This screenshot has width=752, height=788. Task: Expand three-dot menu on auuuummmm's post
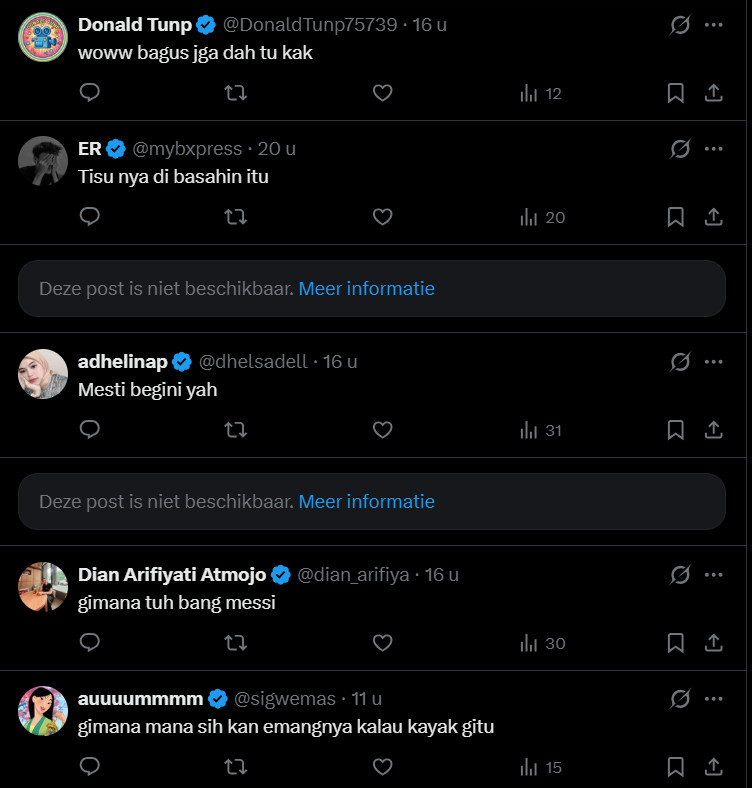pyautogui.click(x=713, y=698)
